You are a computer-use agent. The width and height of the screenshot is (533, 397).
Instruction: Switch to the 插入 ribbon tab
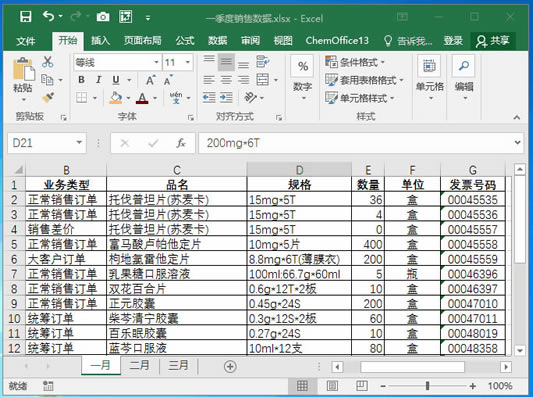pos(100,41)
